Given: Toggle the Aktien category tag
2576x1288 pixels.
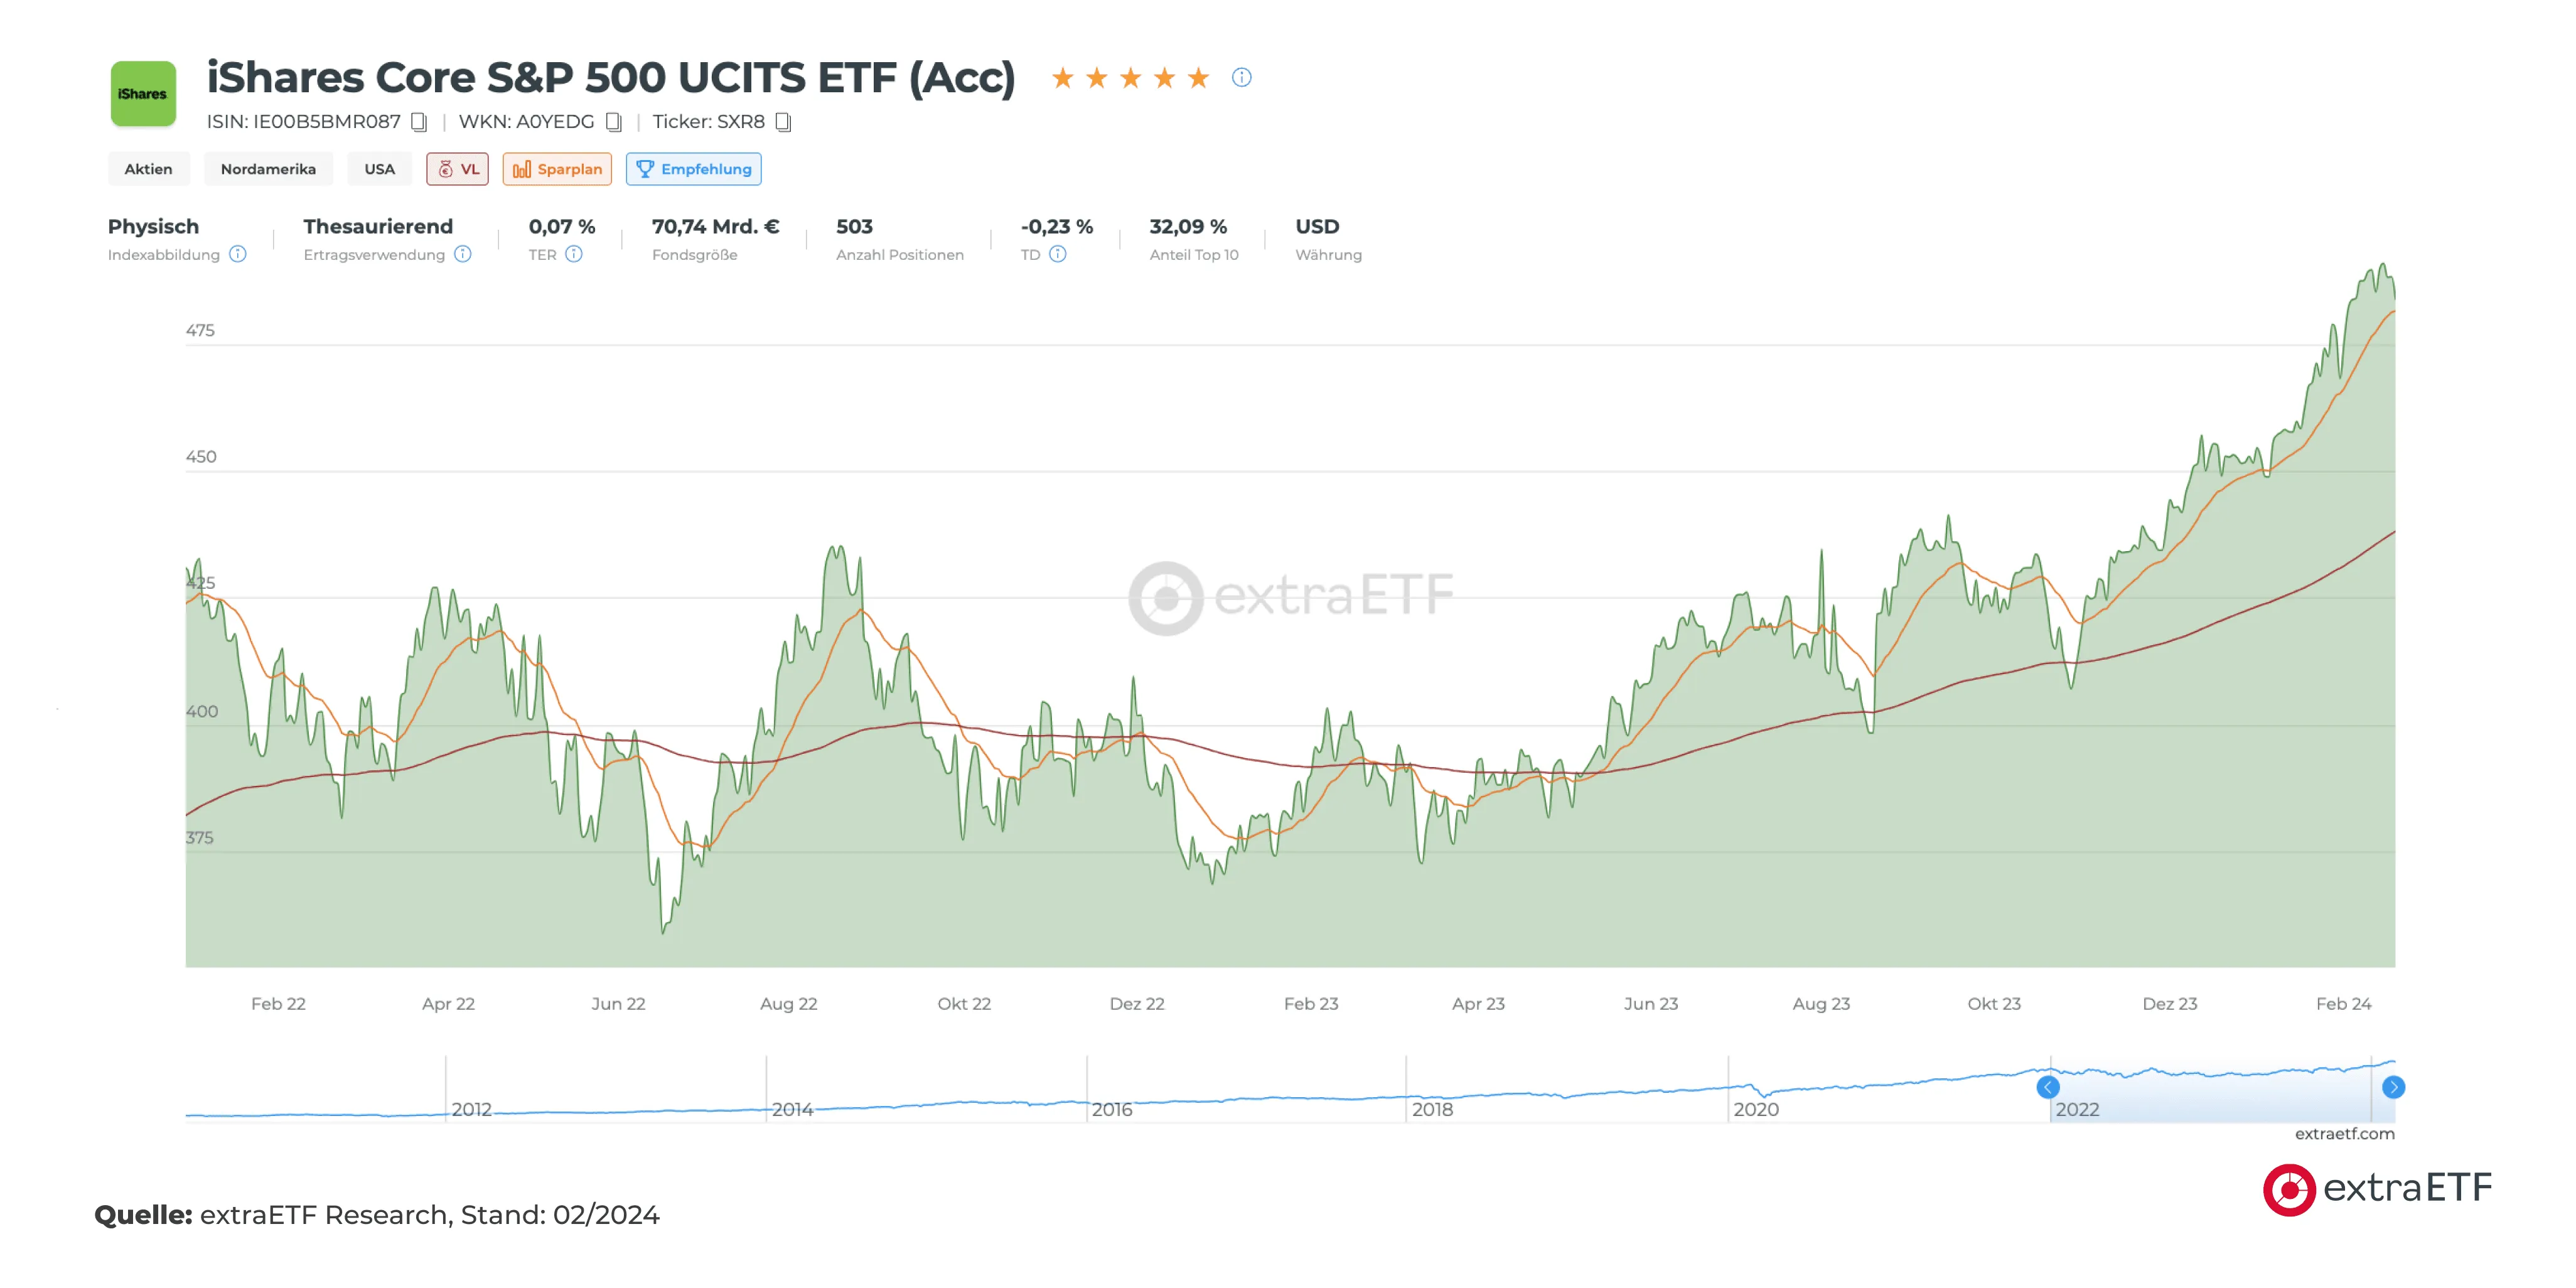Looking at the screenshot, I should click(148, 169).
